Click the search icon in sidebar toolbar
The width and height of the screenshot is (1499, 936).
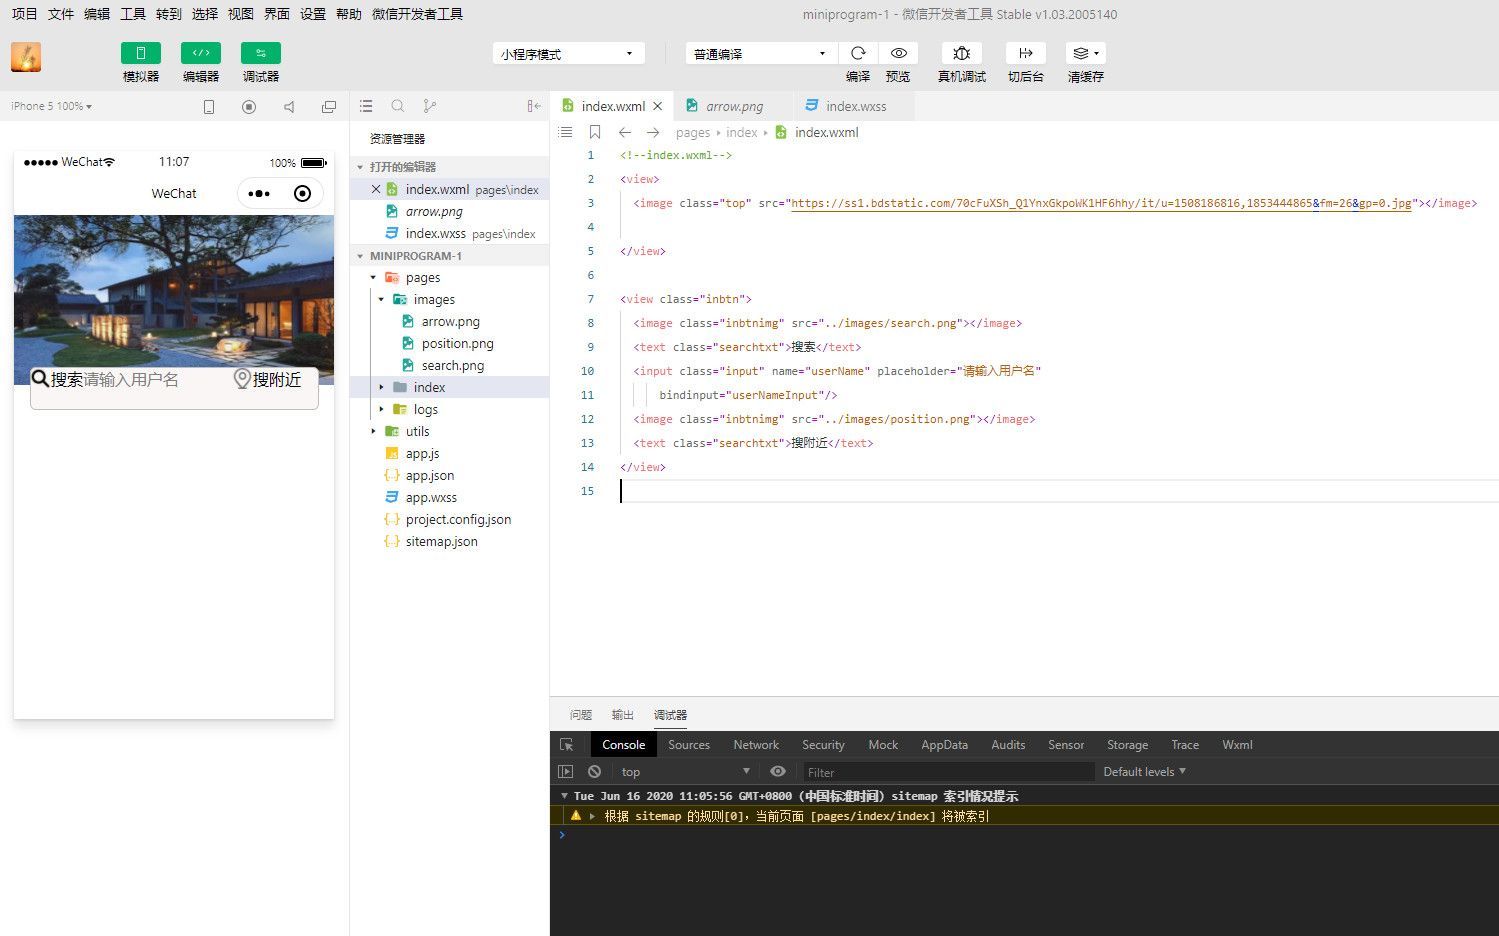click(398, 106)
